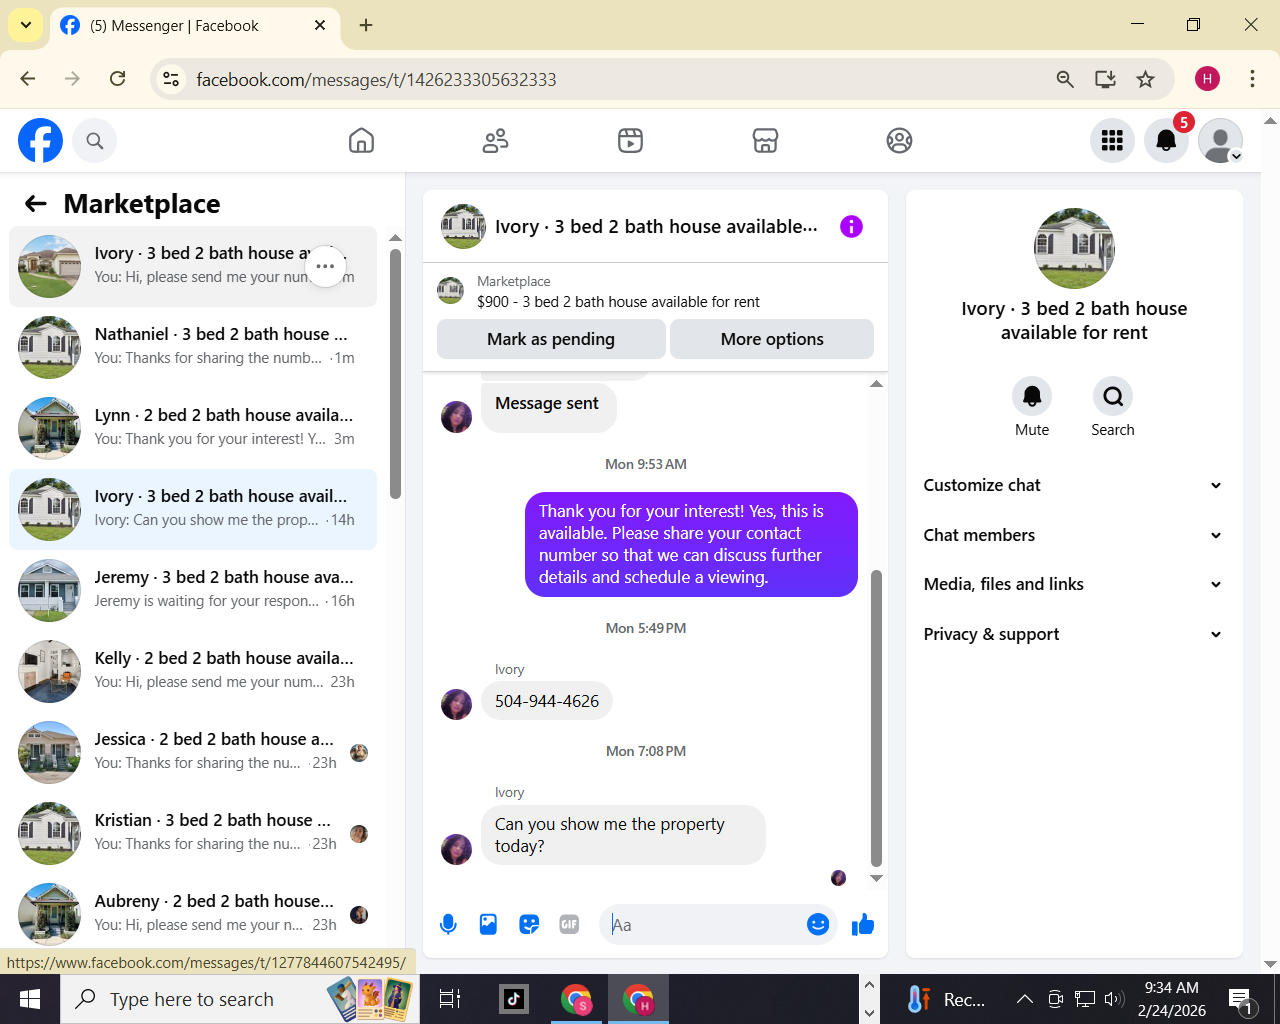Open the Facebook logo home link
This screenshot has height=1024, width=1280.
click(x=41, y=140)
